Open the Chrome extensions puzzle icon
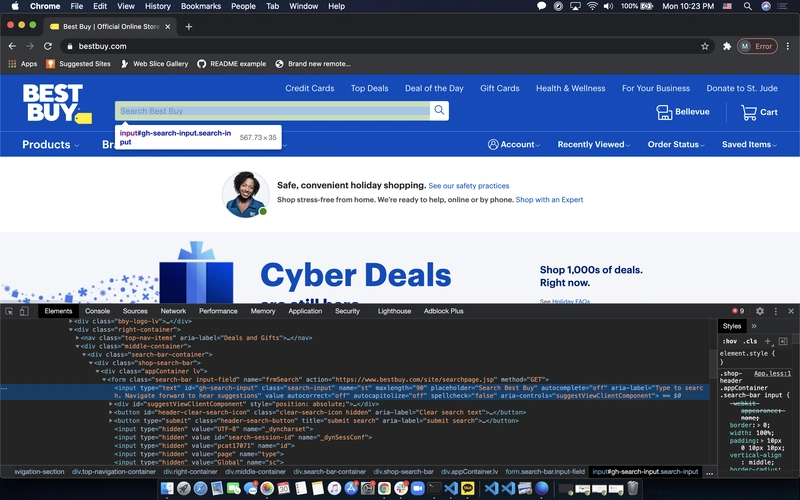The image size is (800, 500). tap(727, 46)
